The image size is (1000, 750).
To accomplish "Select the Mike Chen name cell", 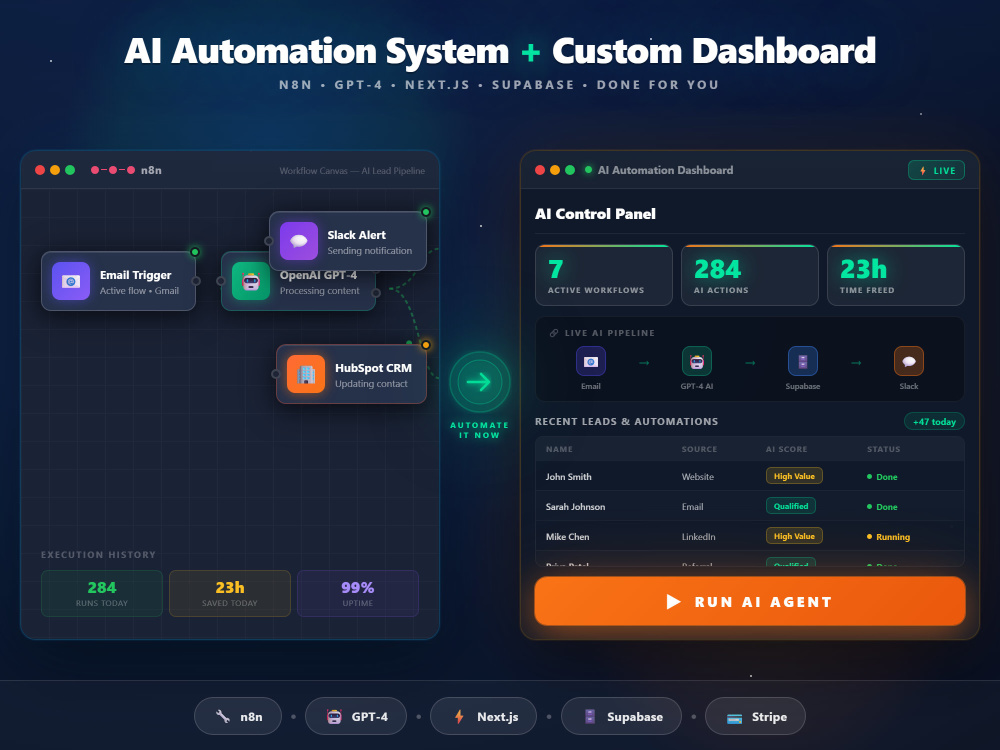I will (567, 536).
